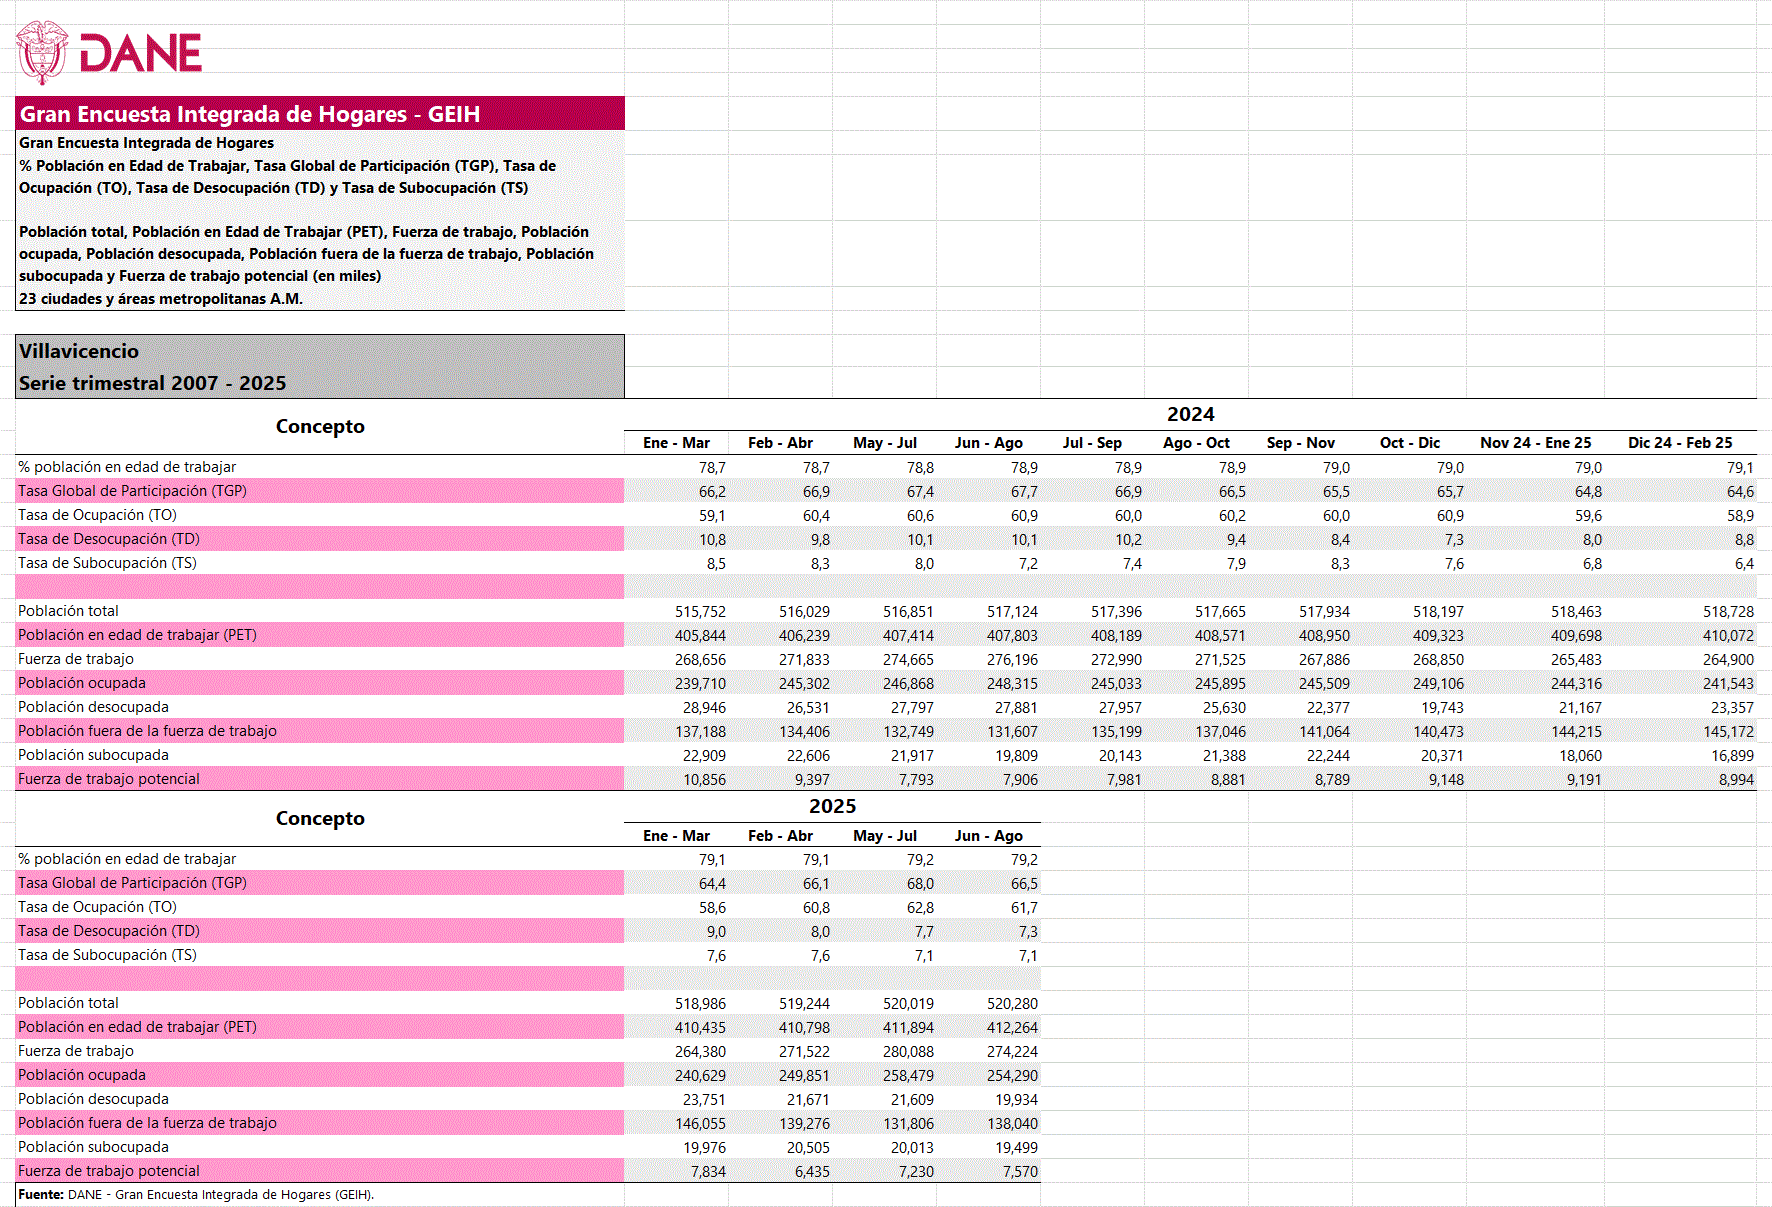
Task: Select the Población desocupada value 28,946
Action: point(704,708)
